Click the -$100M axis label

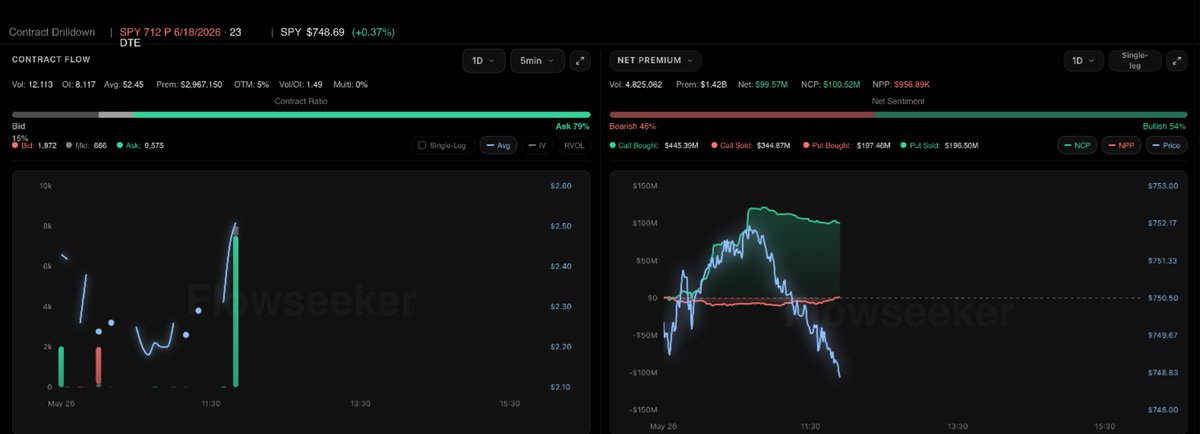pos(644,372)
